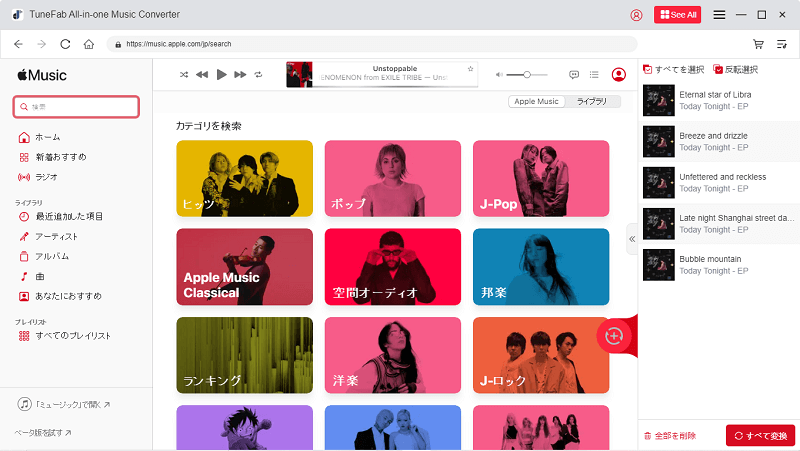
Task: Click the URL address bar
Action: pyautogui.click(x=371, y=44)
